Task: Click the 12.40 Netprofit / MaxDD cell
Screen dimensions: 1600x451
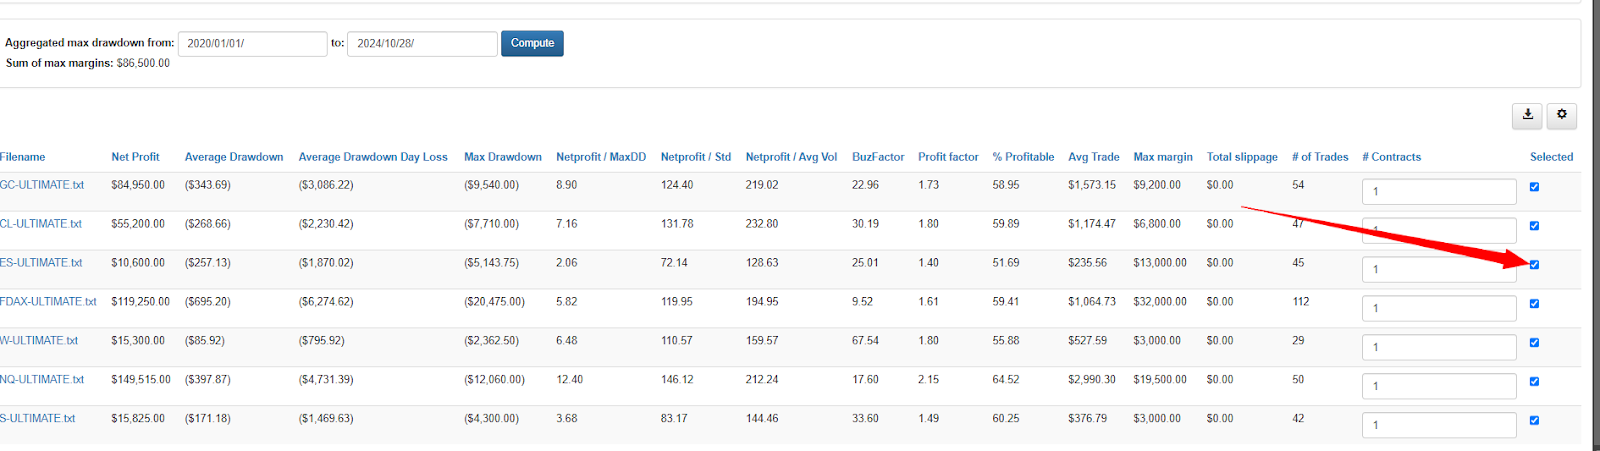Action: (570, 380)
